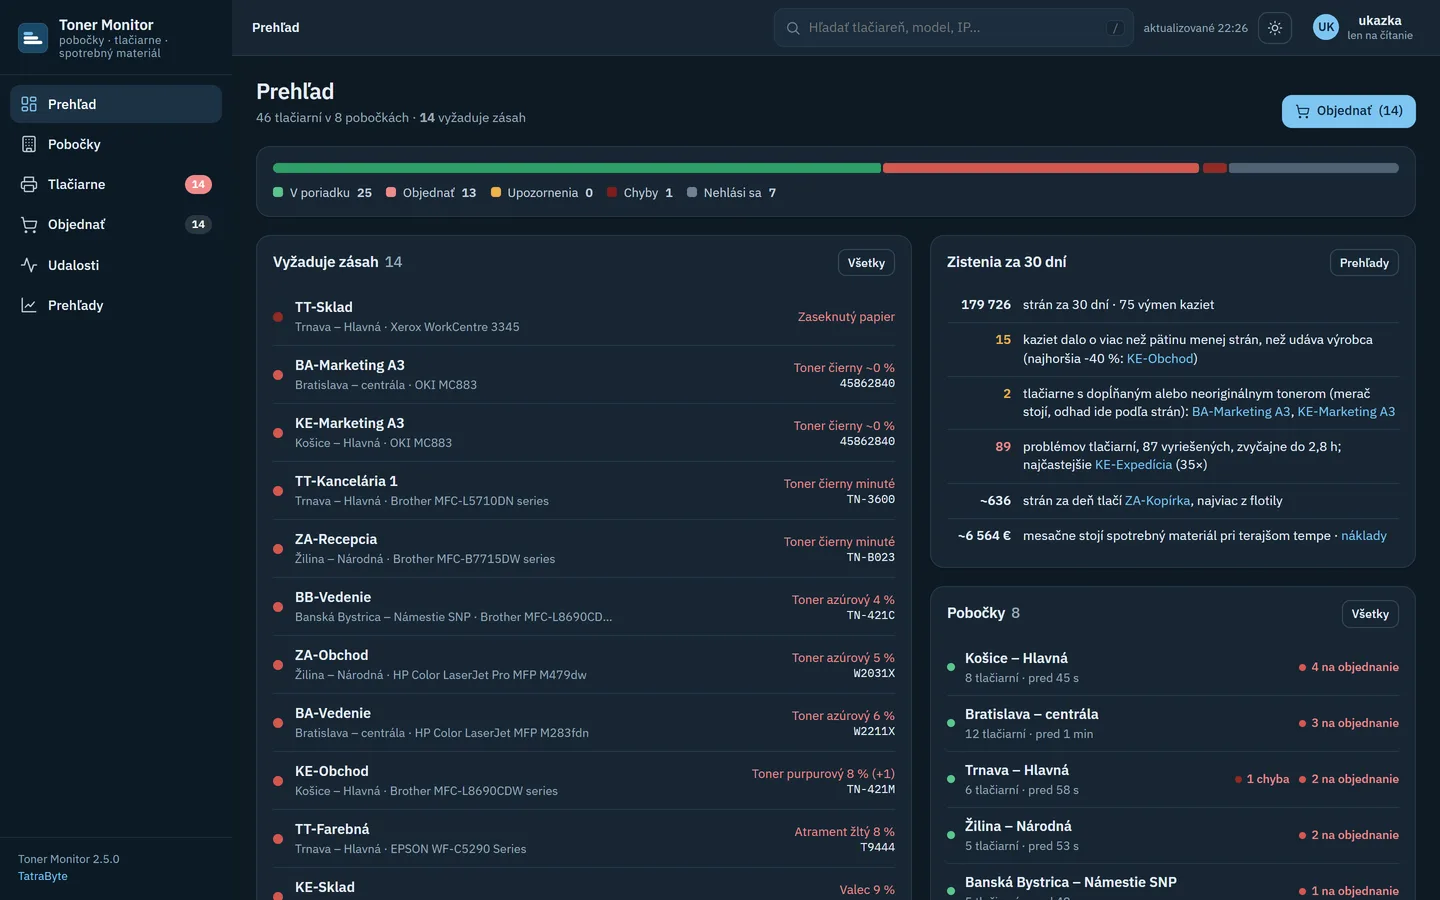Toggle the light/dark theme sun icon

click(1275, 28)
